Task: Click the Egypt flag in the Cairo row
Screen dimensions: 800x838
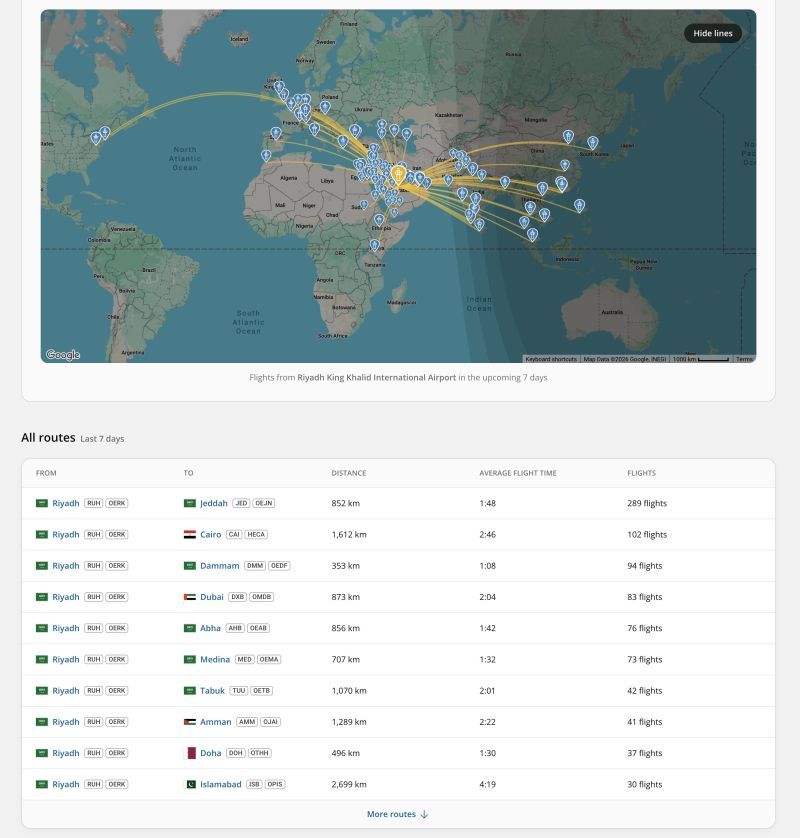Action: point(190,534)
